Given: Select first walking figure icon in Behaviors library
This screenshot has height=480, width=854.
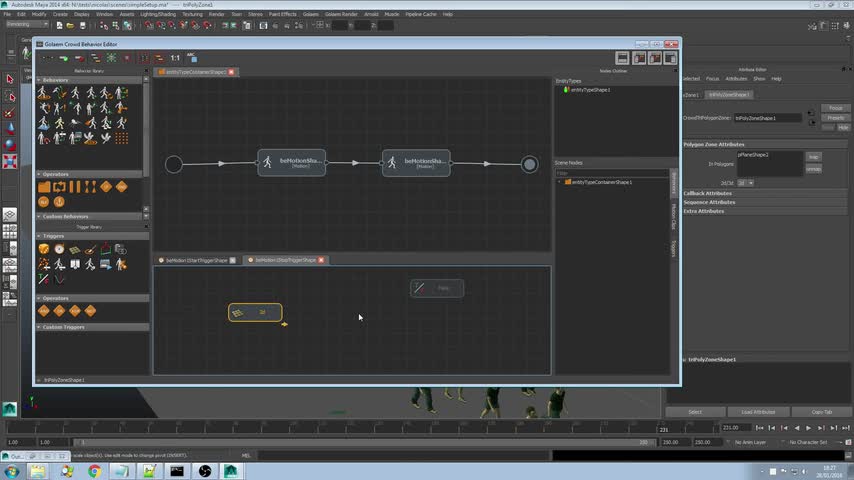Looking at the screenshot, I should tap(43, 93).
